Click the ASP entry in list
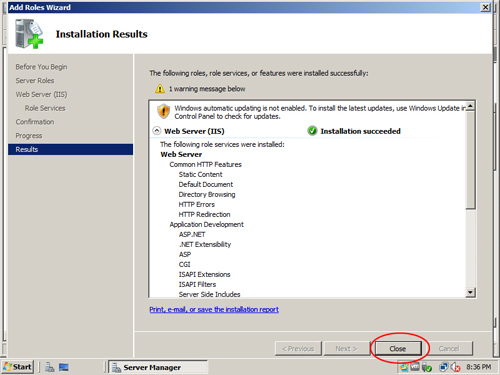Viewport: 500px width, 375px height. [x=185, y=254]
